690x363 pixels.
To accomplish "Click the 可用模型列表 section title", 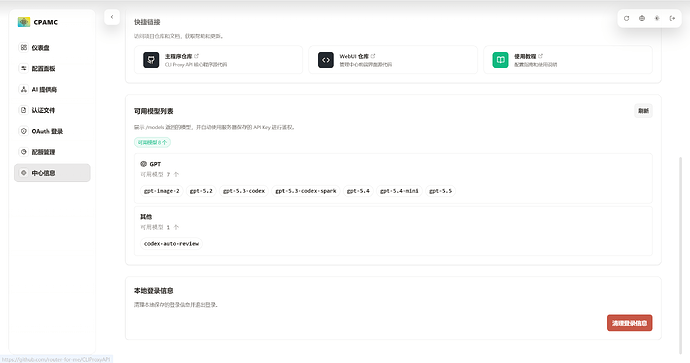I will (154, 111).
